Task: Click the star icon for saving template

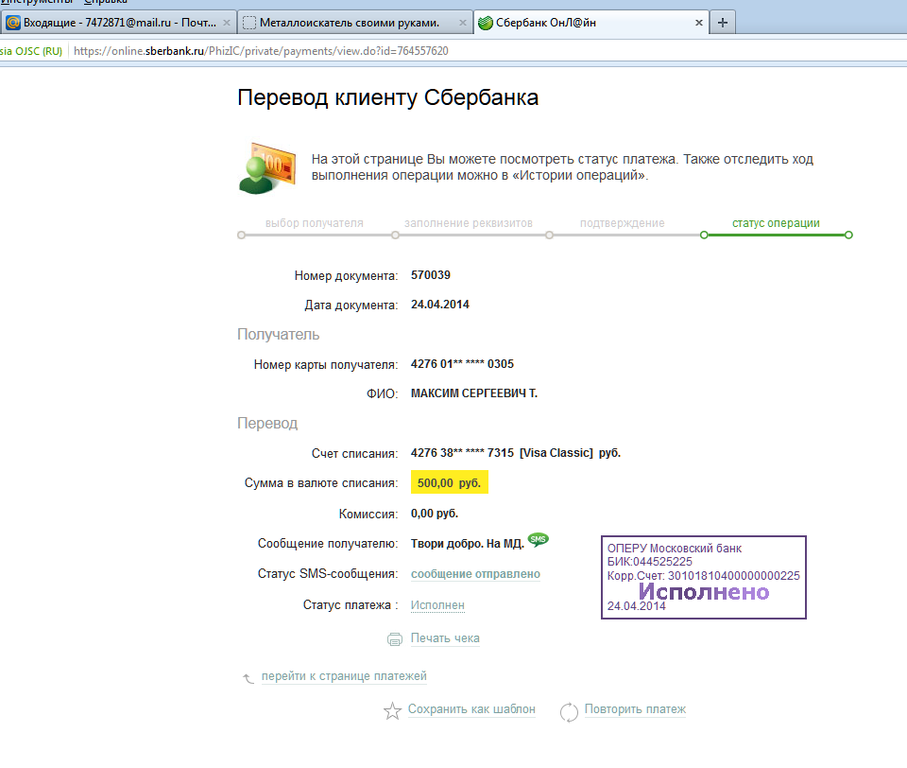Action: point(392,711)
